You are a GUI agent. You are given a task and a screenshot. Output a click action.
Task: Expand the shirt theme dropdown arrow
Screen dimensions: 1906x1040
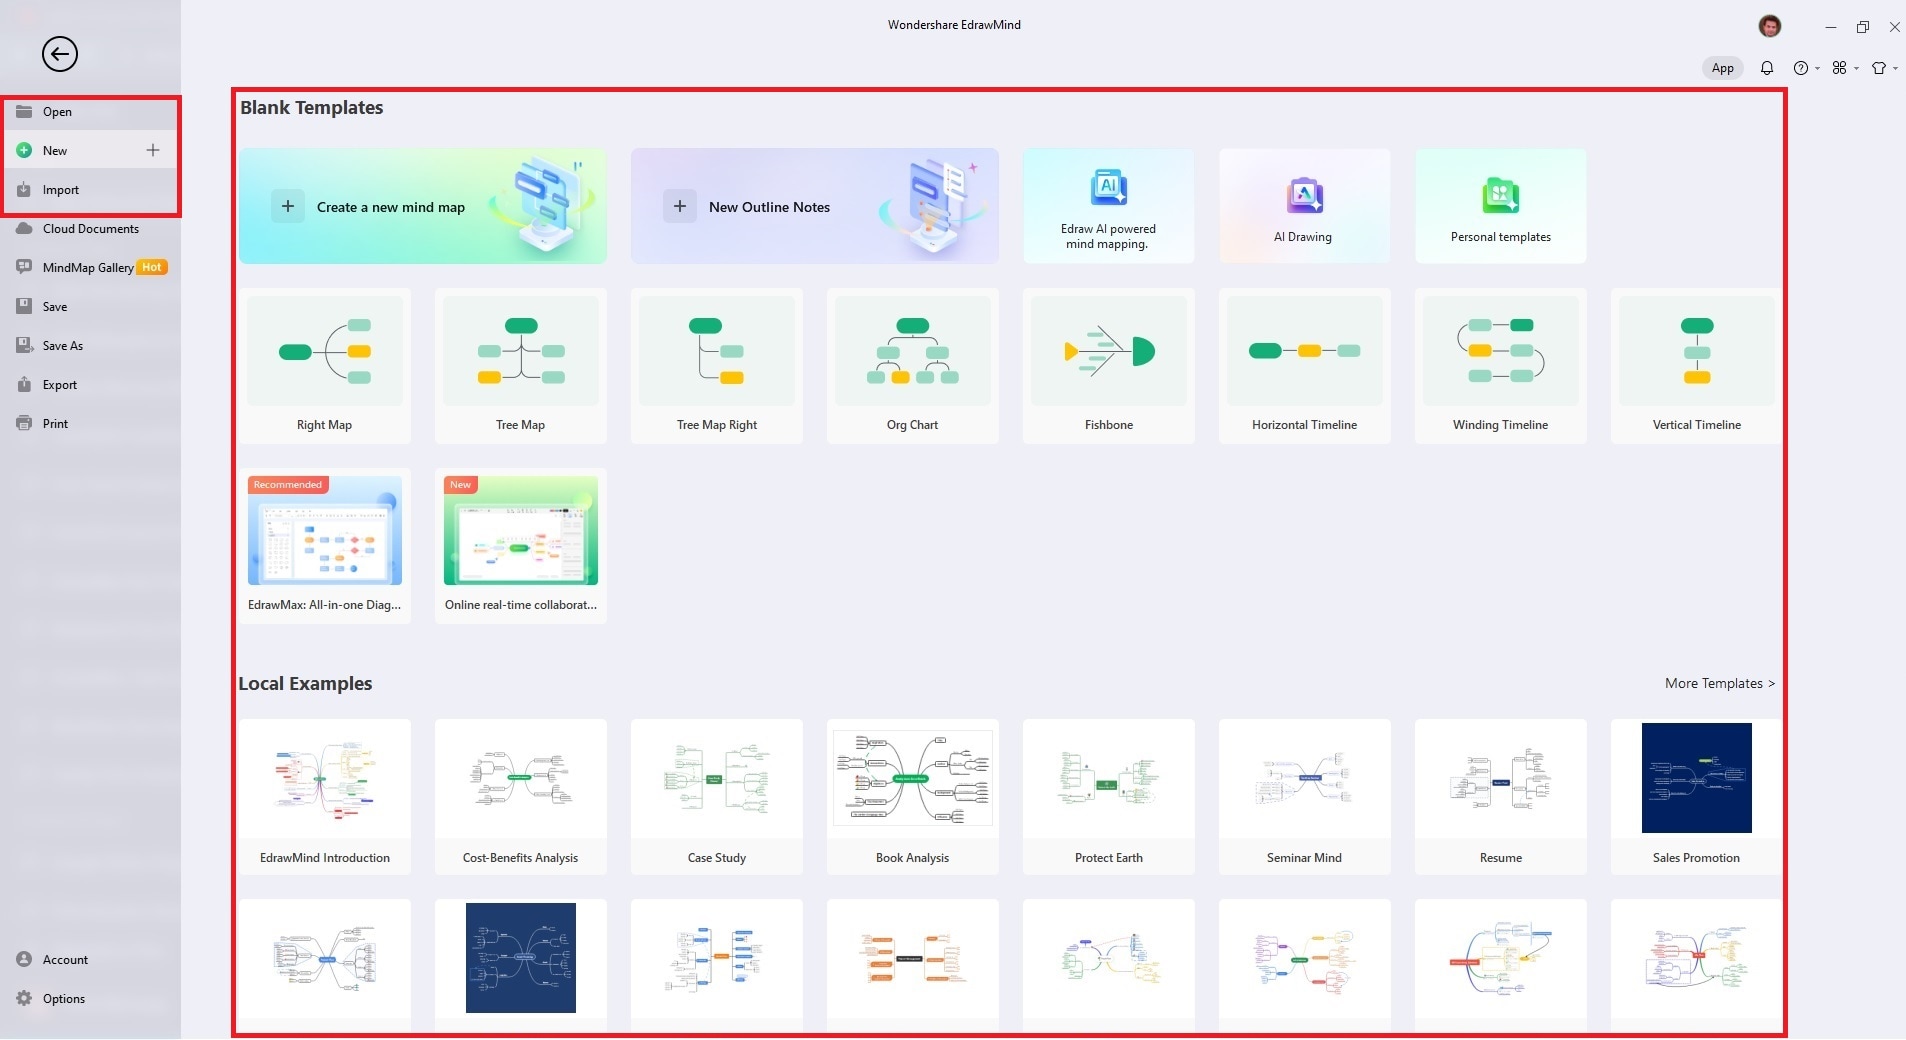point(1895,69)
